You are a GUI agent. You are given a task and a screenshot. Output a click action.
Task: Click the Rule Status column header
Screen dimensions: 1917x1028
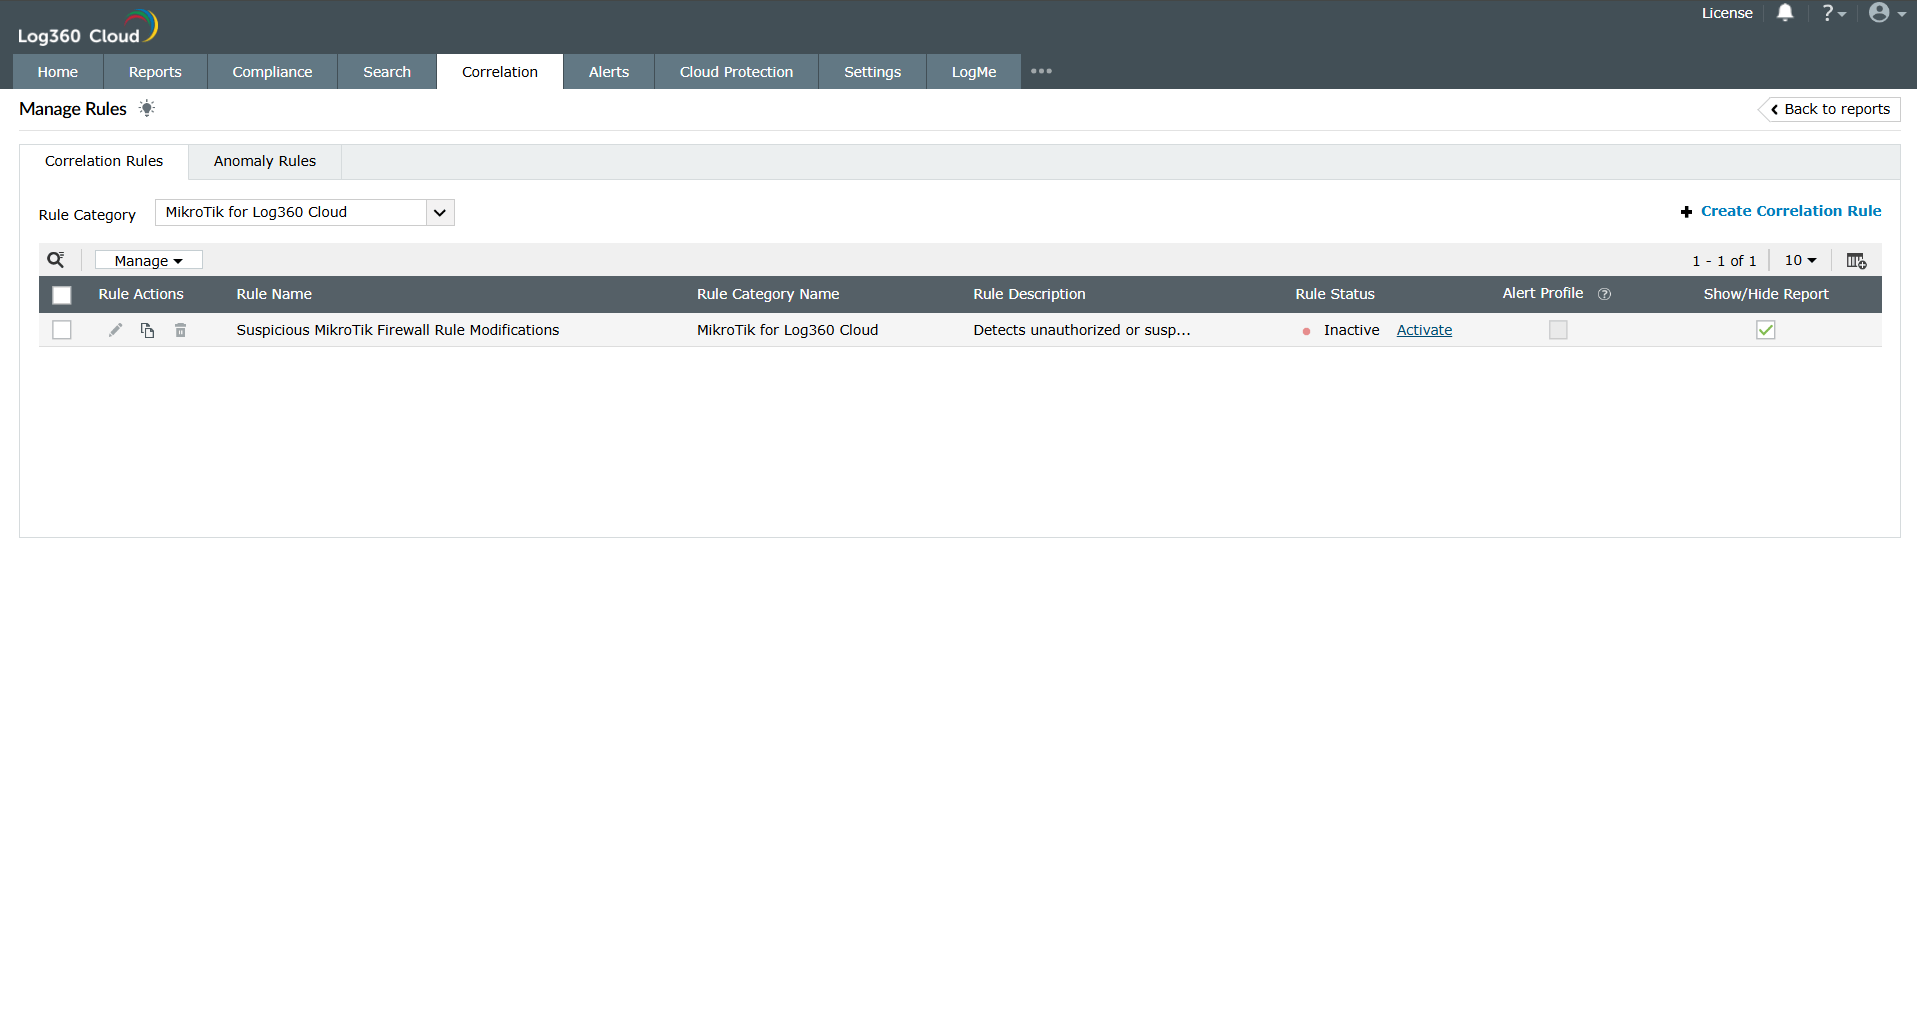tap(1335, 294)
